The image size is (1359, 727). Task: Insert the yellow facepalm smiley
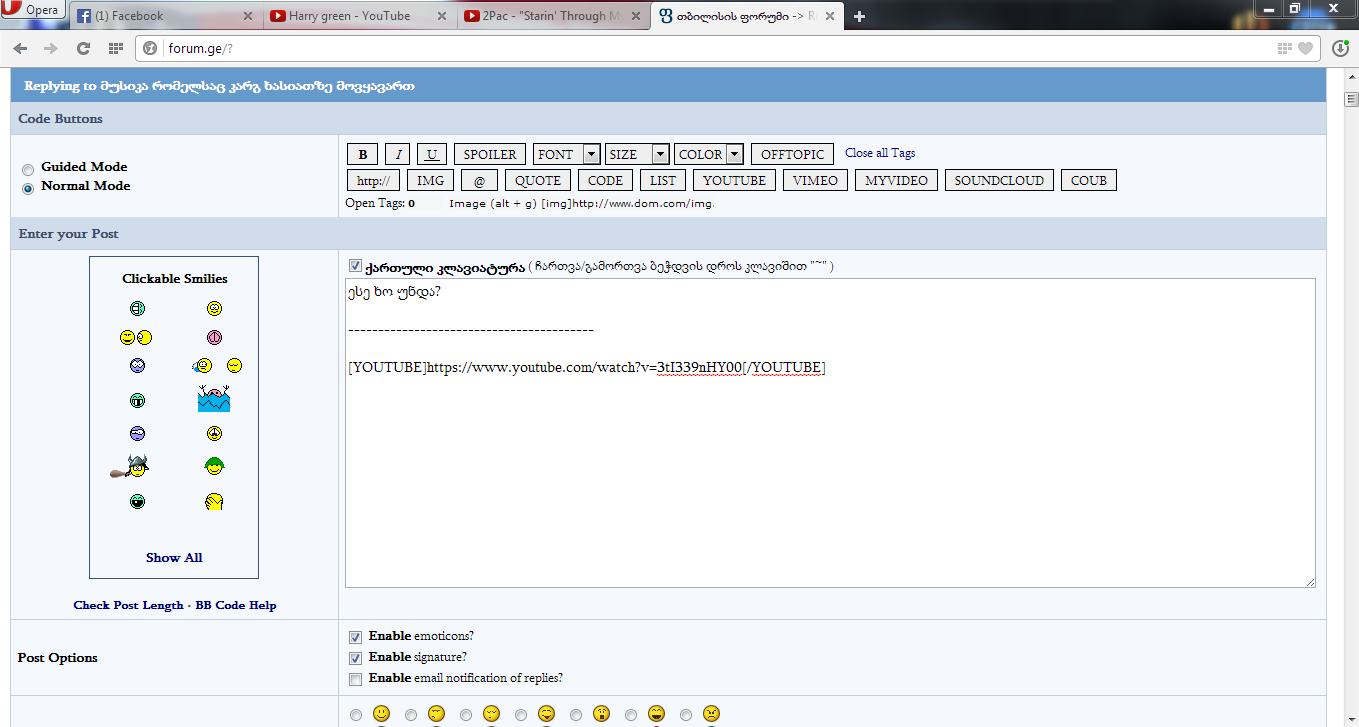pyautogui.click(x=214, y=501)
